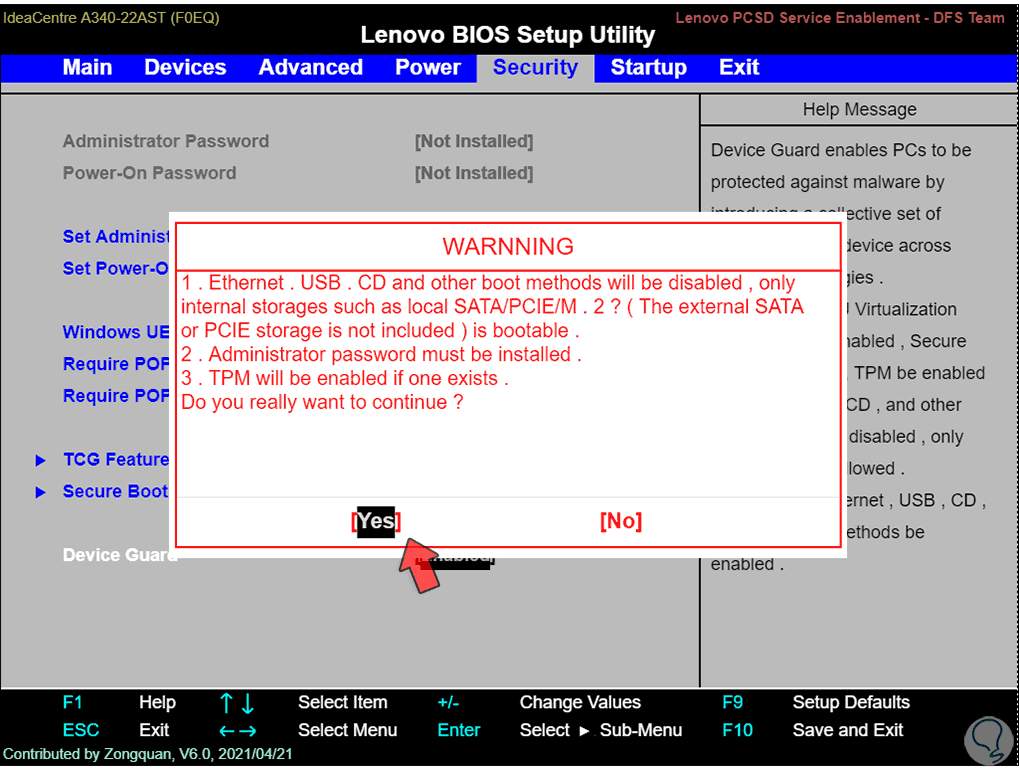Switch to the Main tab
Image resolution: width=1019 pixels, height=769 pixels.
(x=87, y=68)
